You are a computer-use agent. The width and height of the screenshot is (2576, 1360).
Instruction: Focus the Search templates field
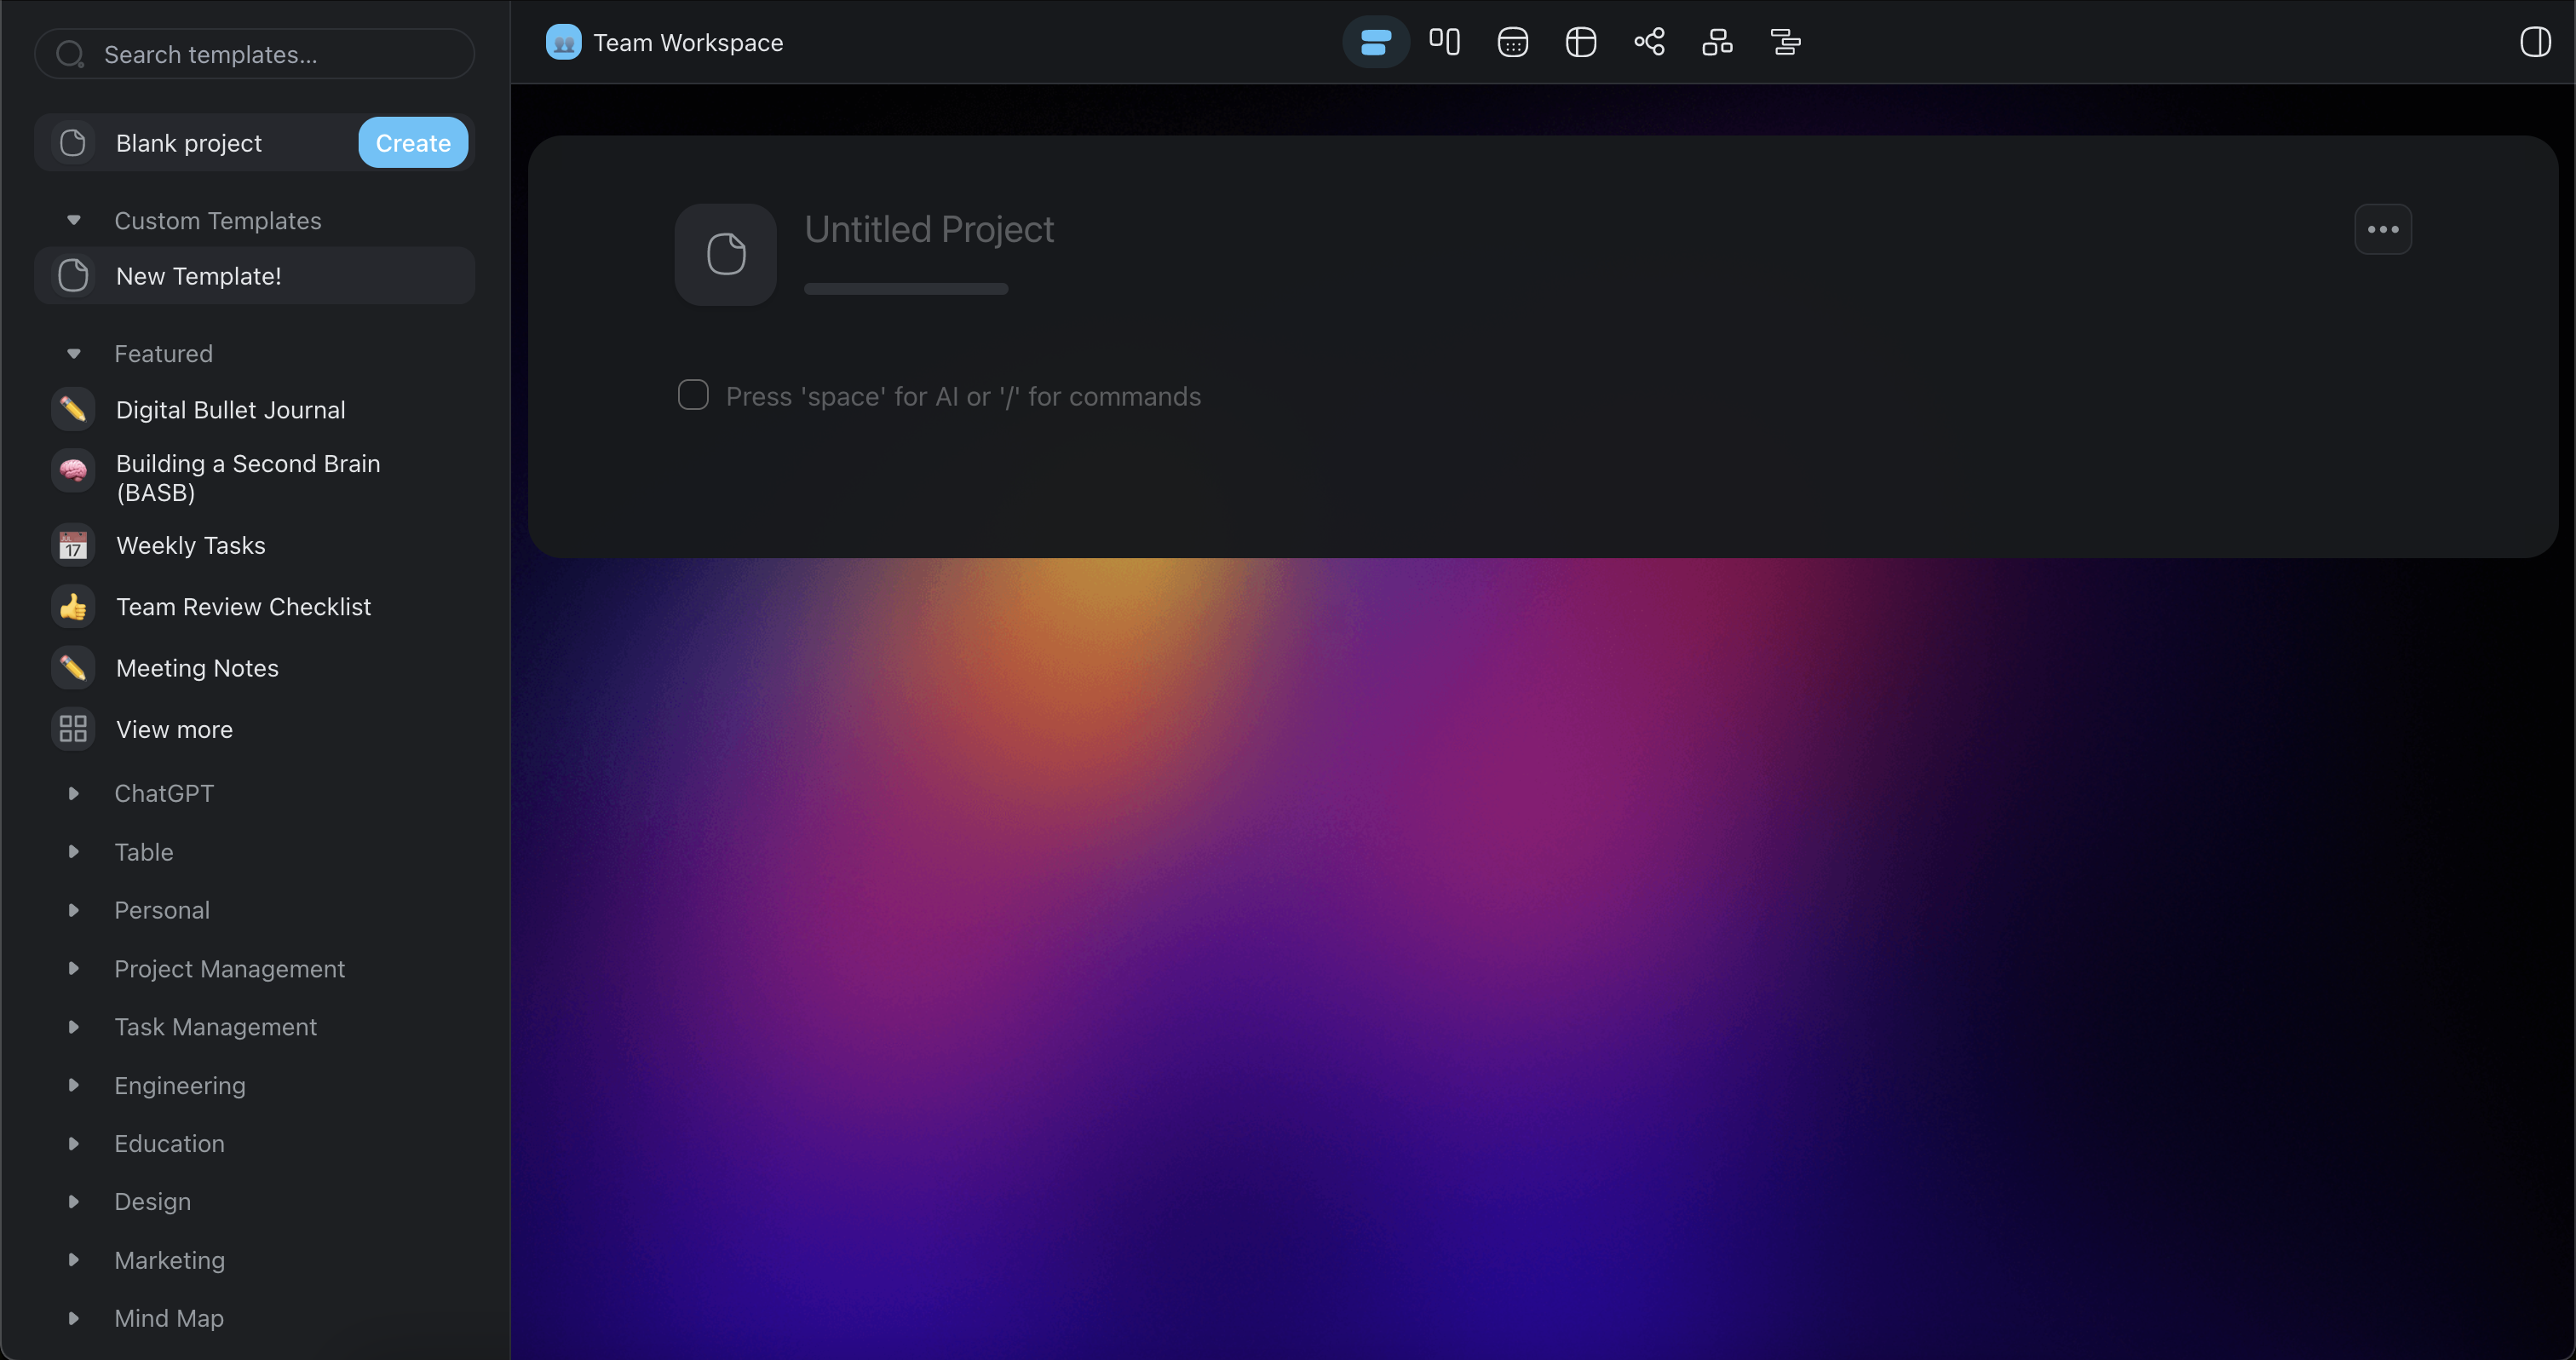click(270, 54)
